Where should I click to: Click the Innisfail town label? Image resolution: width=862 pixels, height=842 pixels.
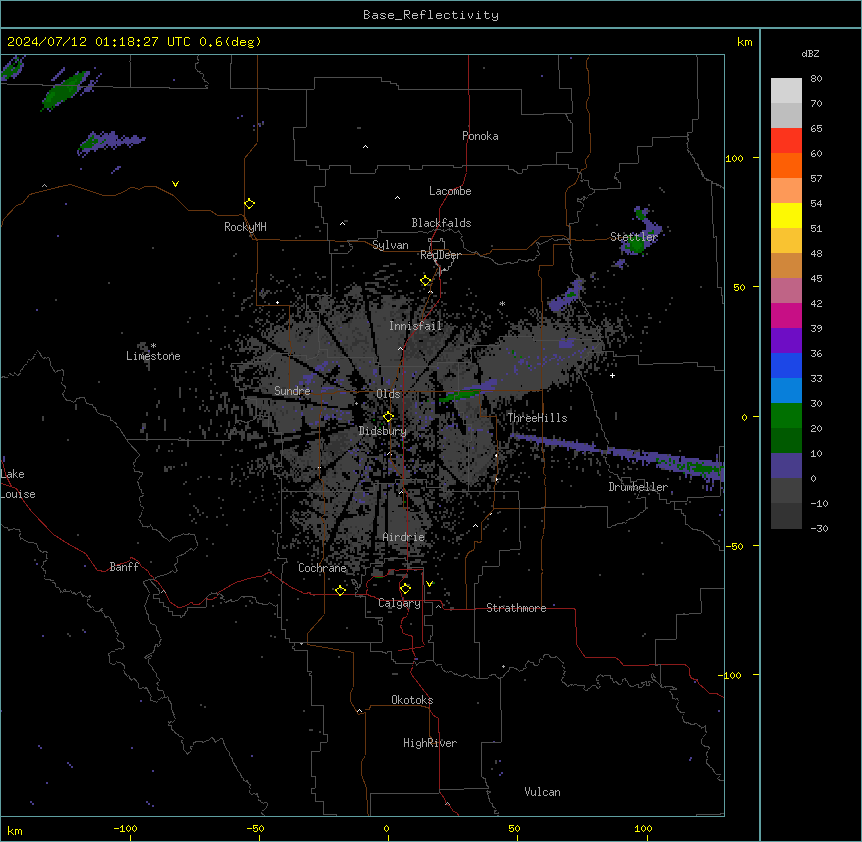click(x=415, y=326)
